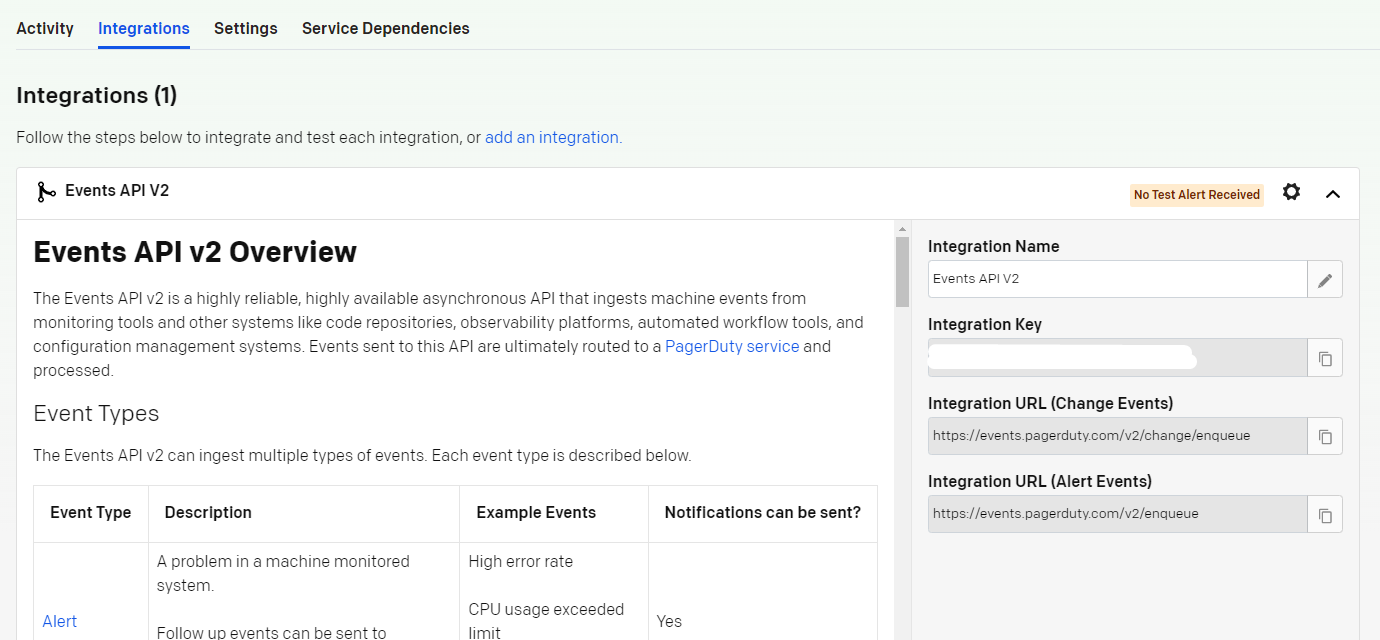
Task: Click the Alert Events URL field
Action: [1117, 514]
